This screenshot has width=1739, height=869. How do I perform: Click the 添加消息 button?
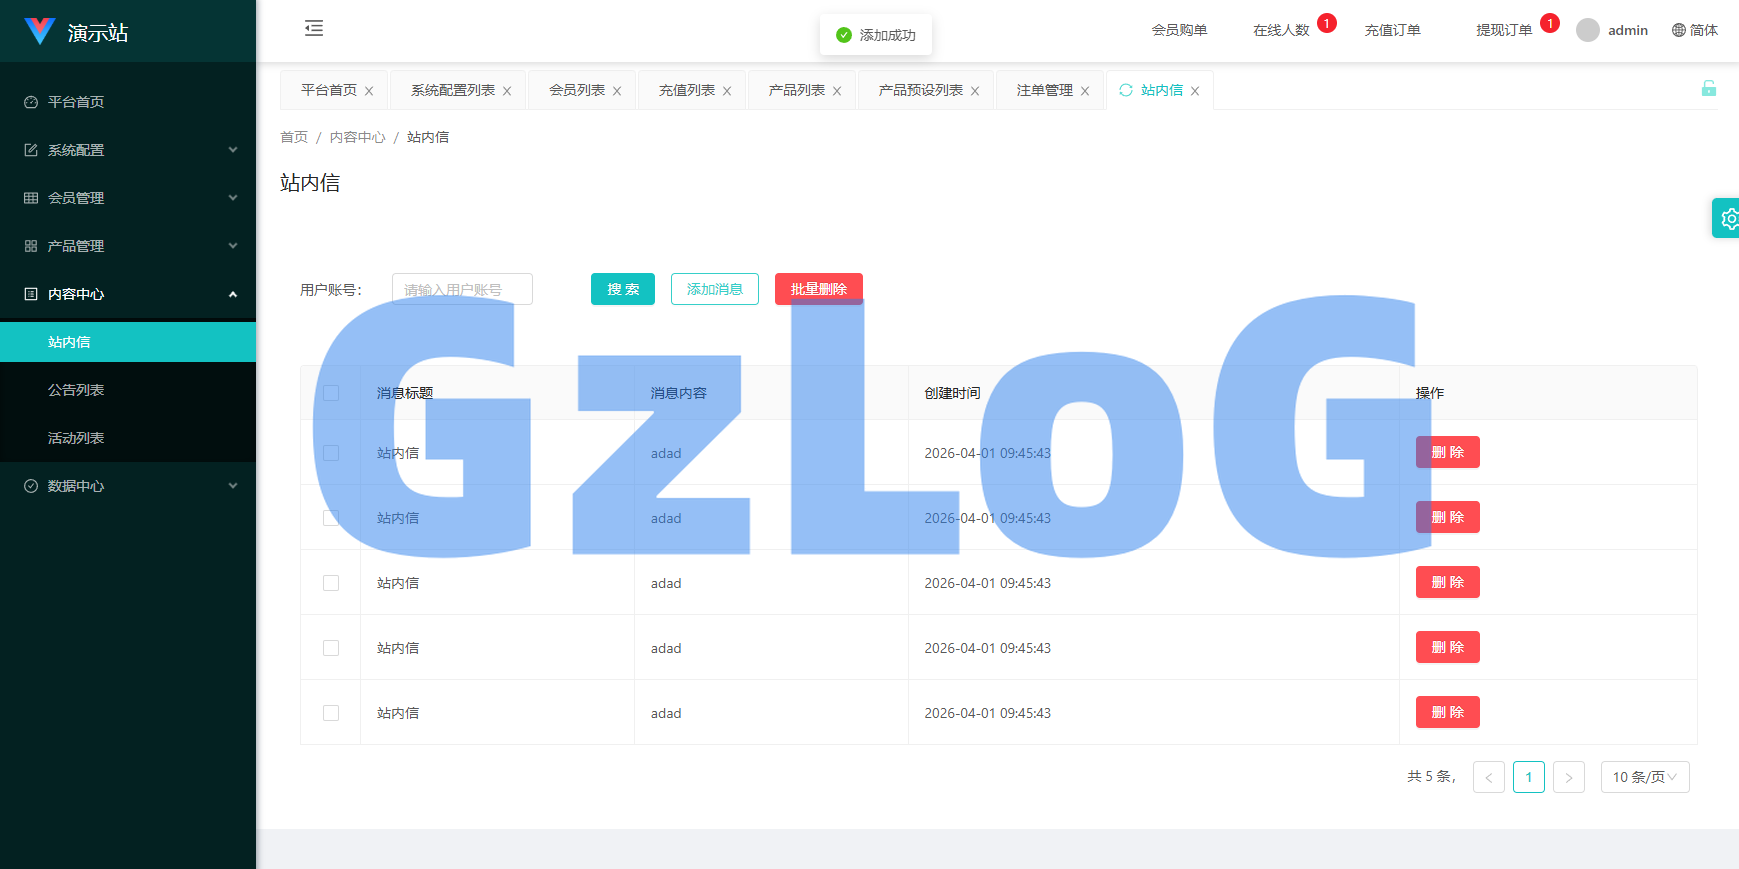click(715, 289)
